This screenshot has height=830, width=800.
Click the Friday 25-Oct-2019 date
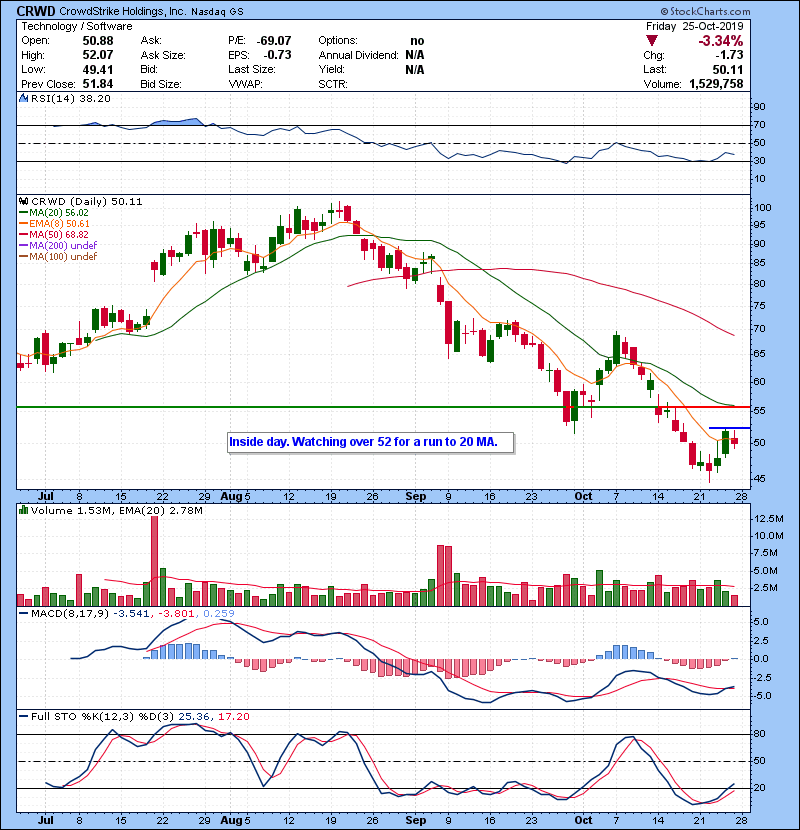(x=695, y=26)
